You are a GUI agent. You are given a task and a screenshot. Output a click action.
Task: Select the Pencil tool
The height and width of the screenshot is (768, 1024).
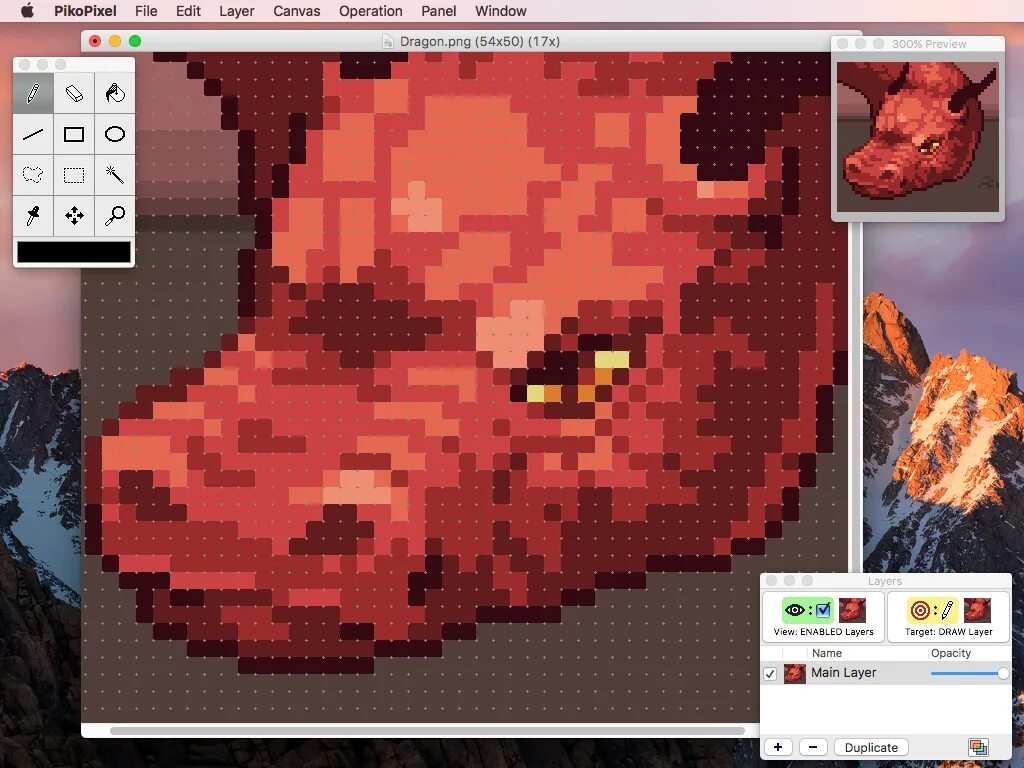pos(33,93)
